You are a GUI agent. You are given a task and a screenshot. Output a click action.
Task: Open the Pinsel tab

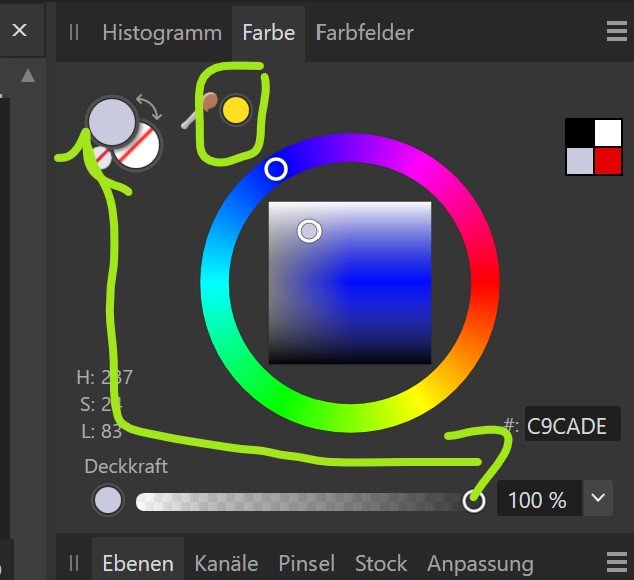pos(306,563)
